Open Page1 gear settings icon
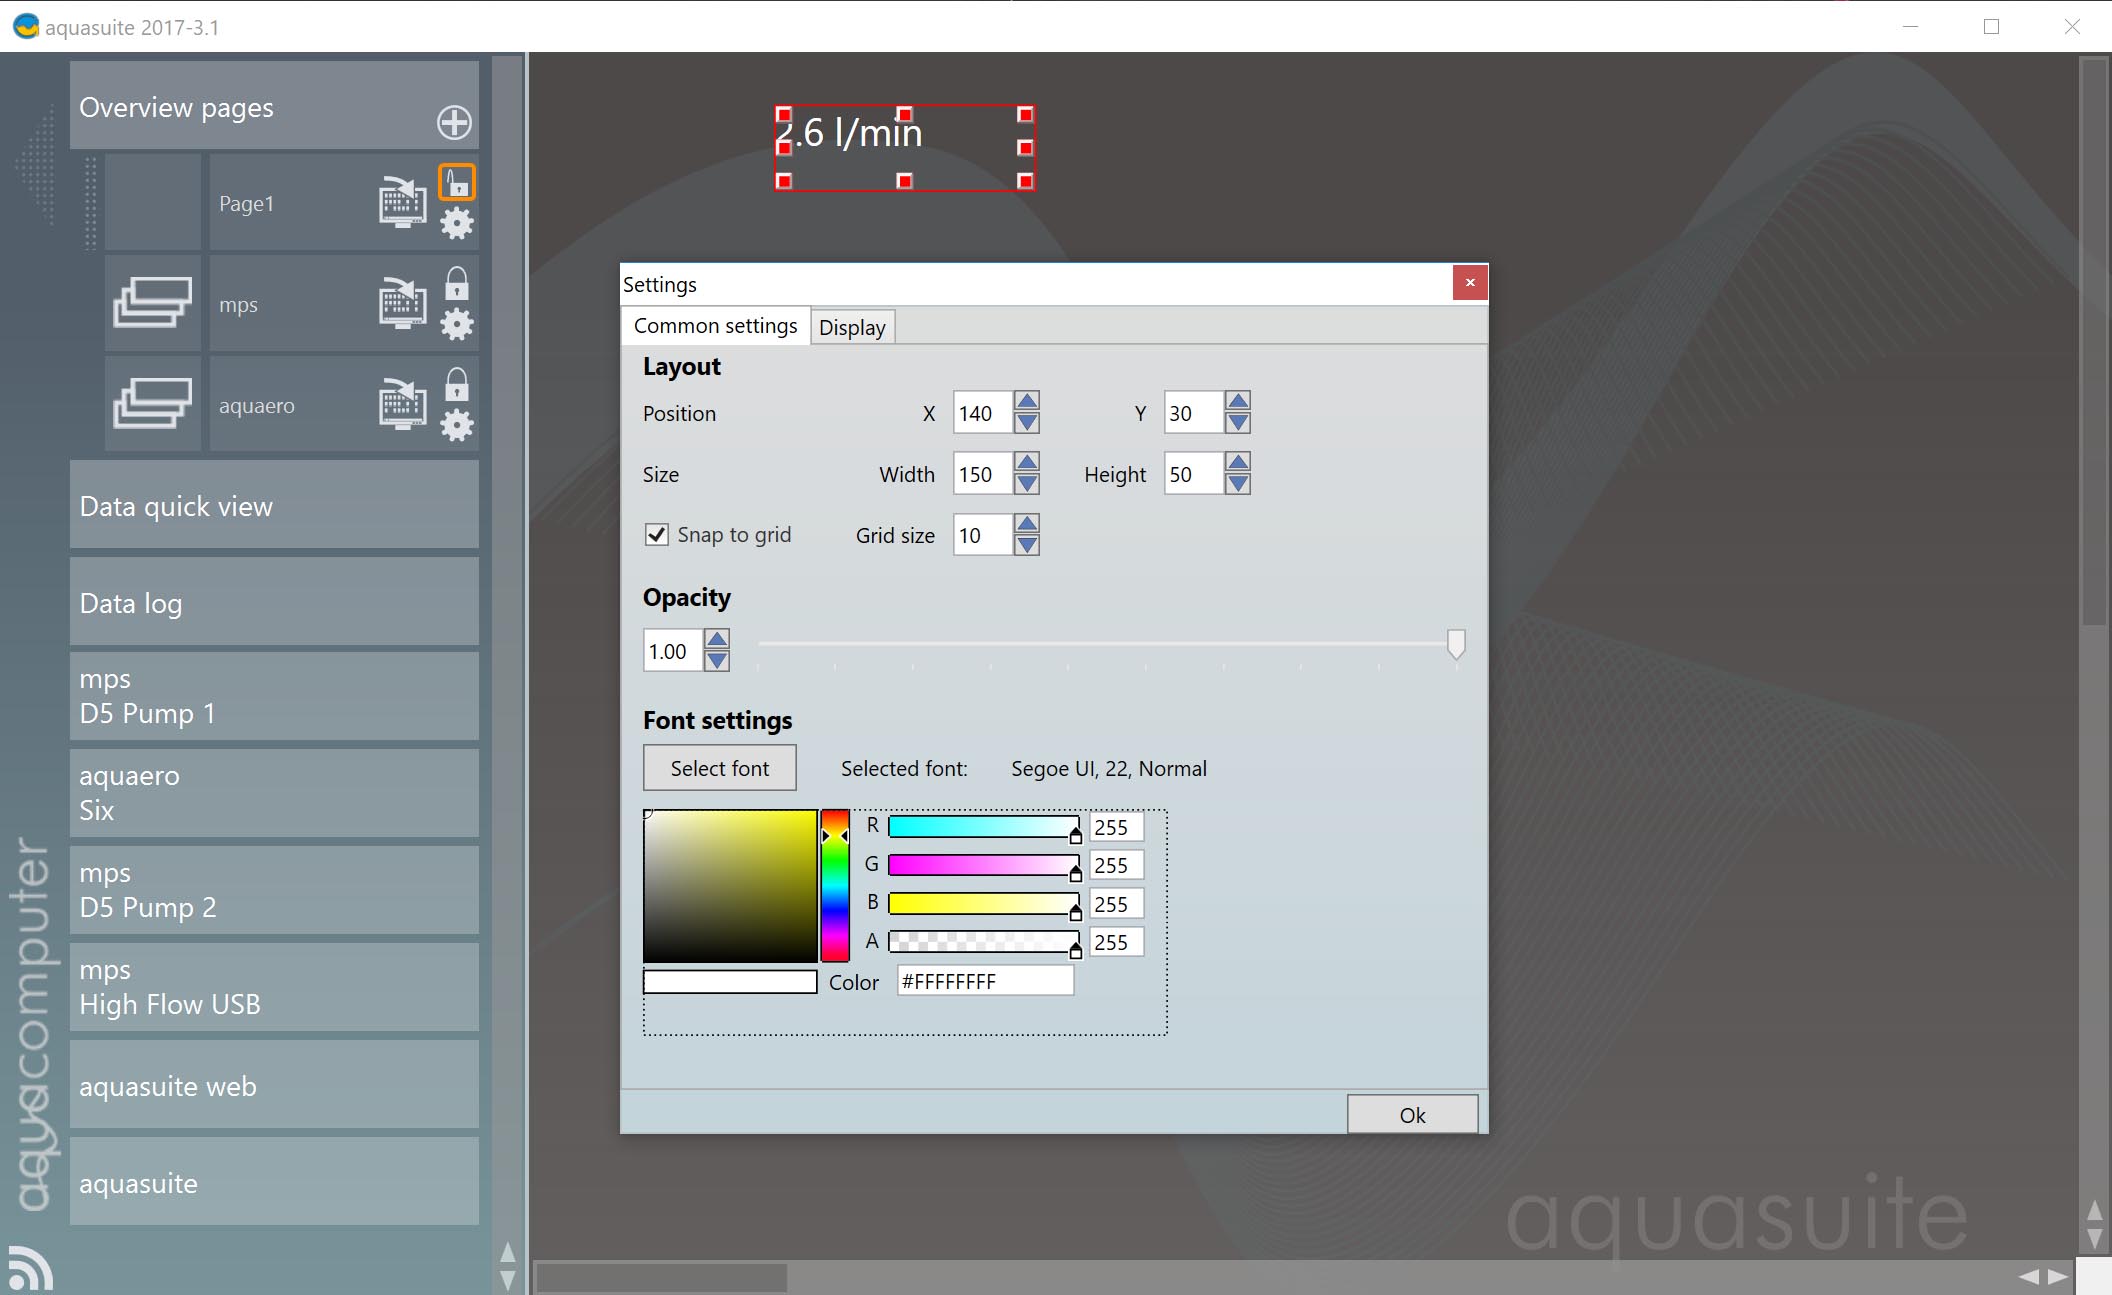 pyautogui.click(x=457, y=223)
